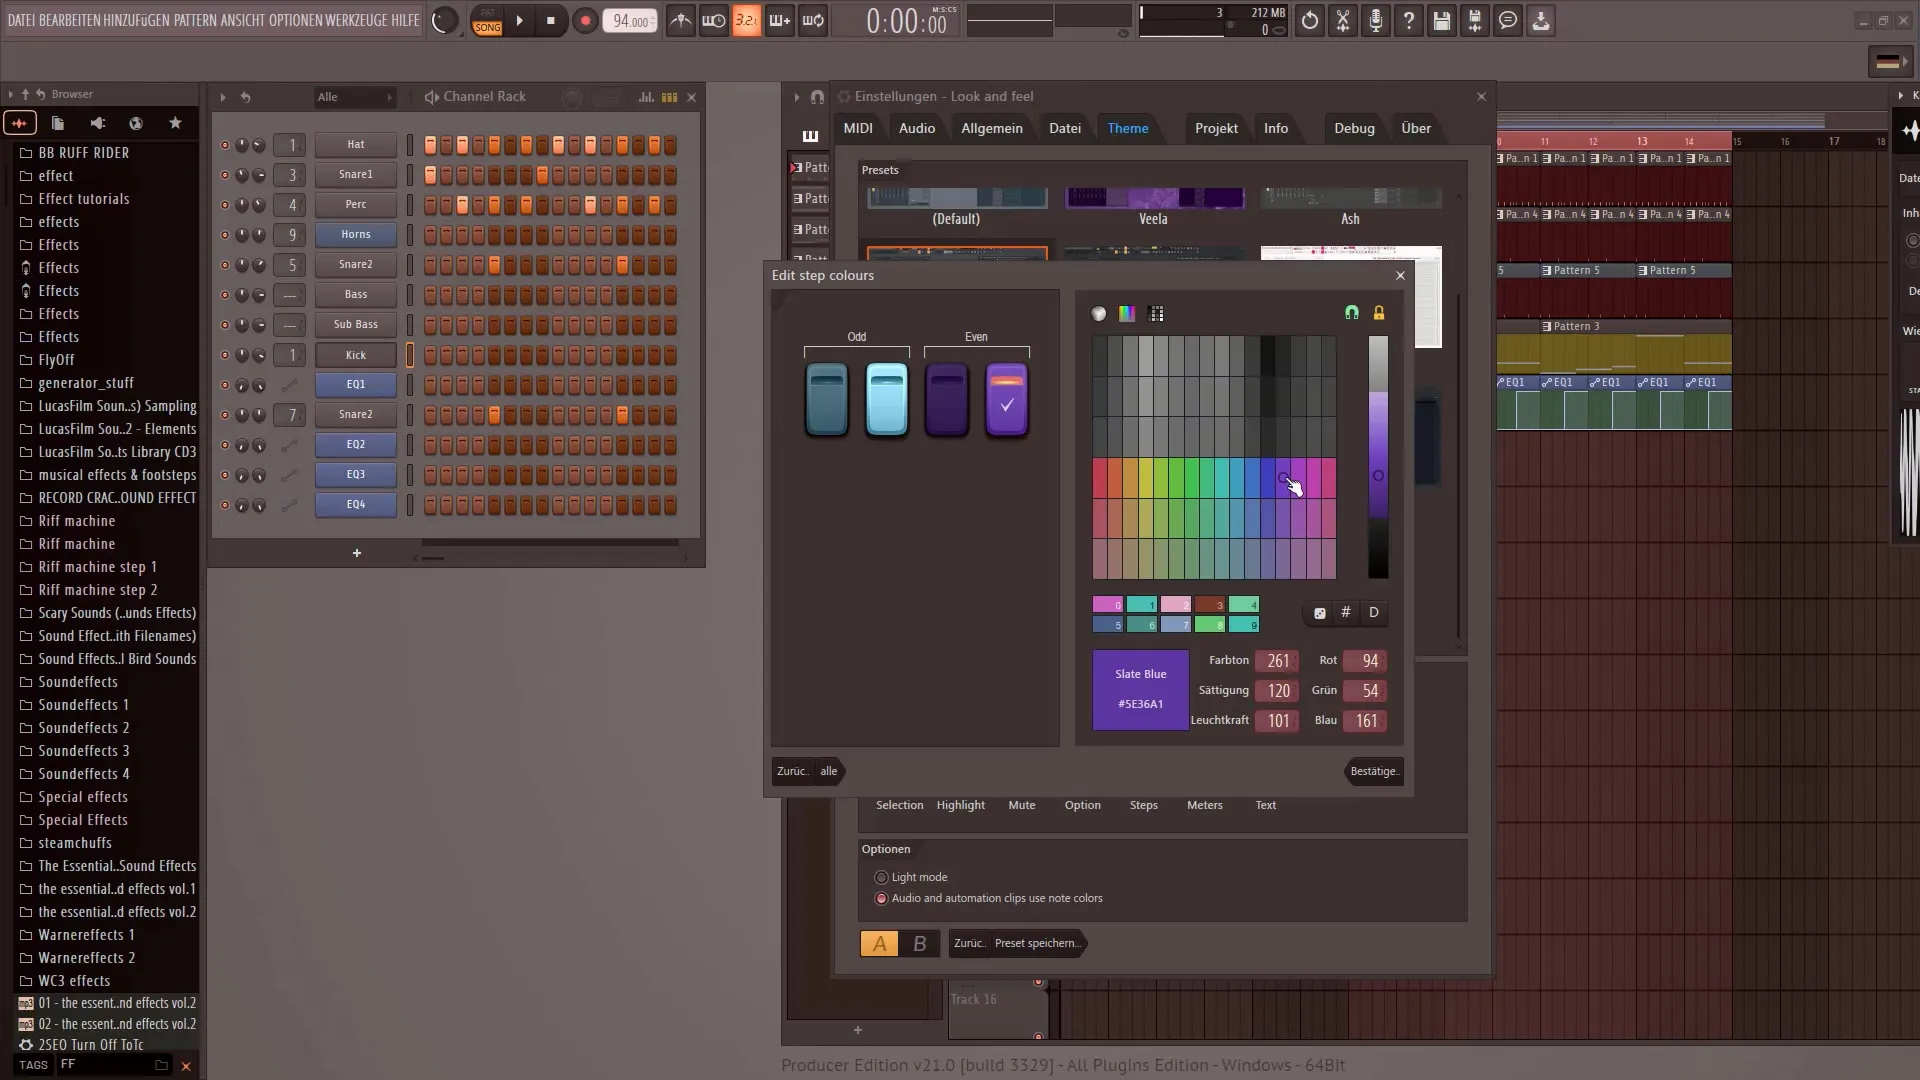Expand the 'BB RUFF RIDER' folder

click(83, 153)
